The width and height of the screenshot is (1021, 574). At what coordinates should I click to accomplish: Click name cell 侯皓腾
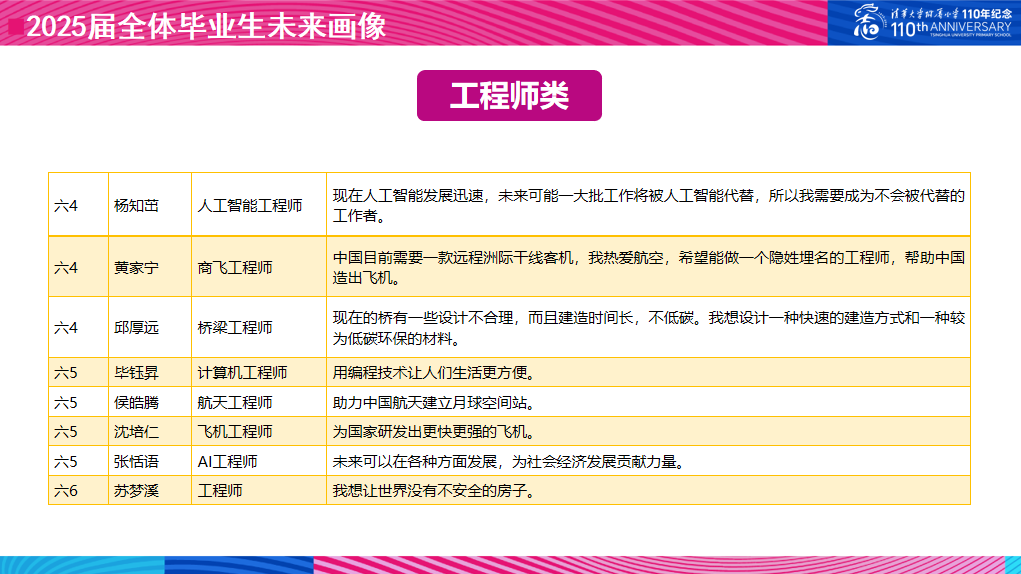[150, 402]
